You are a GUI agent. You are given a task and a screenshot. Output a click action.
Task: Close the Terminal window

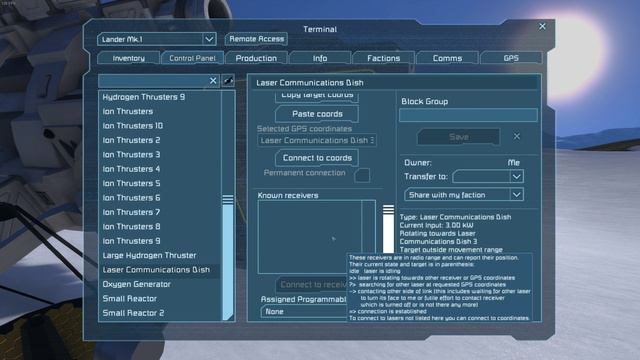pyautogui.click(x=542, y=27)
